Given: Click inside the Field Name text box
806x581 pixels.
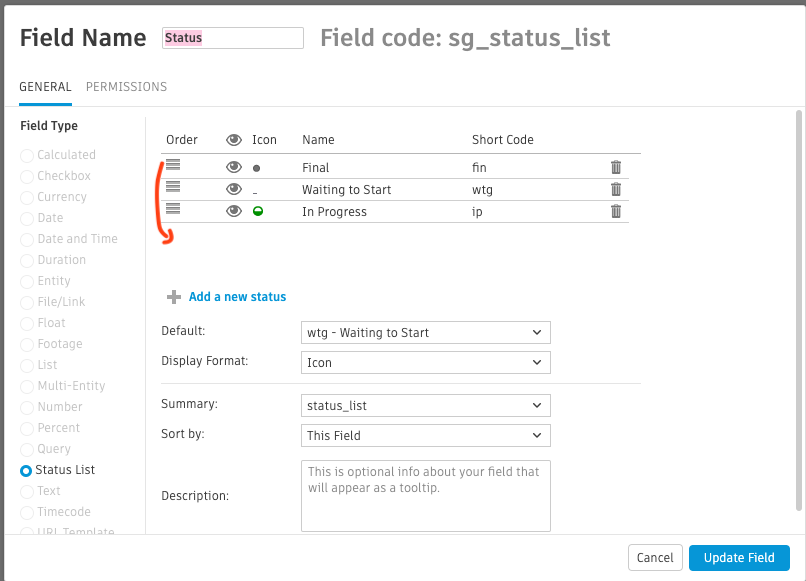Looking at the screenshot, I should [x=232, y=38].
